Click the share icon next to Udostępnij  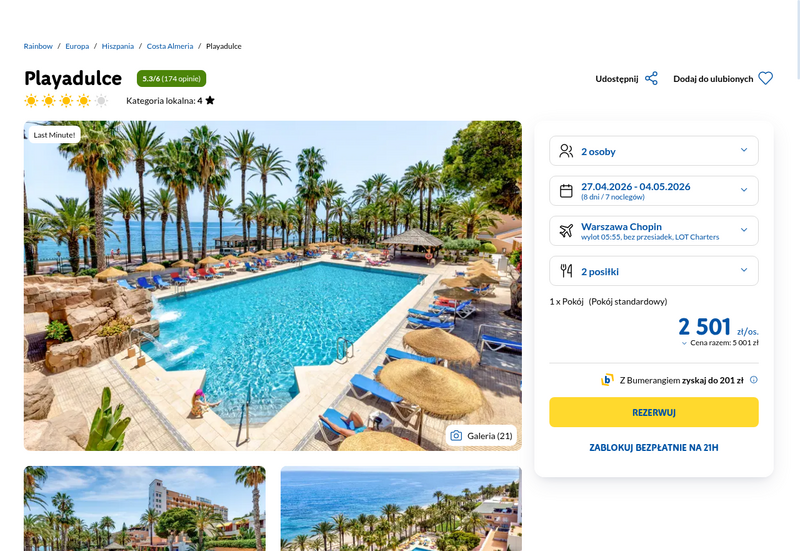(x=651, y=79)
